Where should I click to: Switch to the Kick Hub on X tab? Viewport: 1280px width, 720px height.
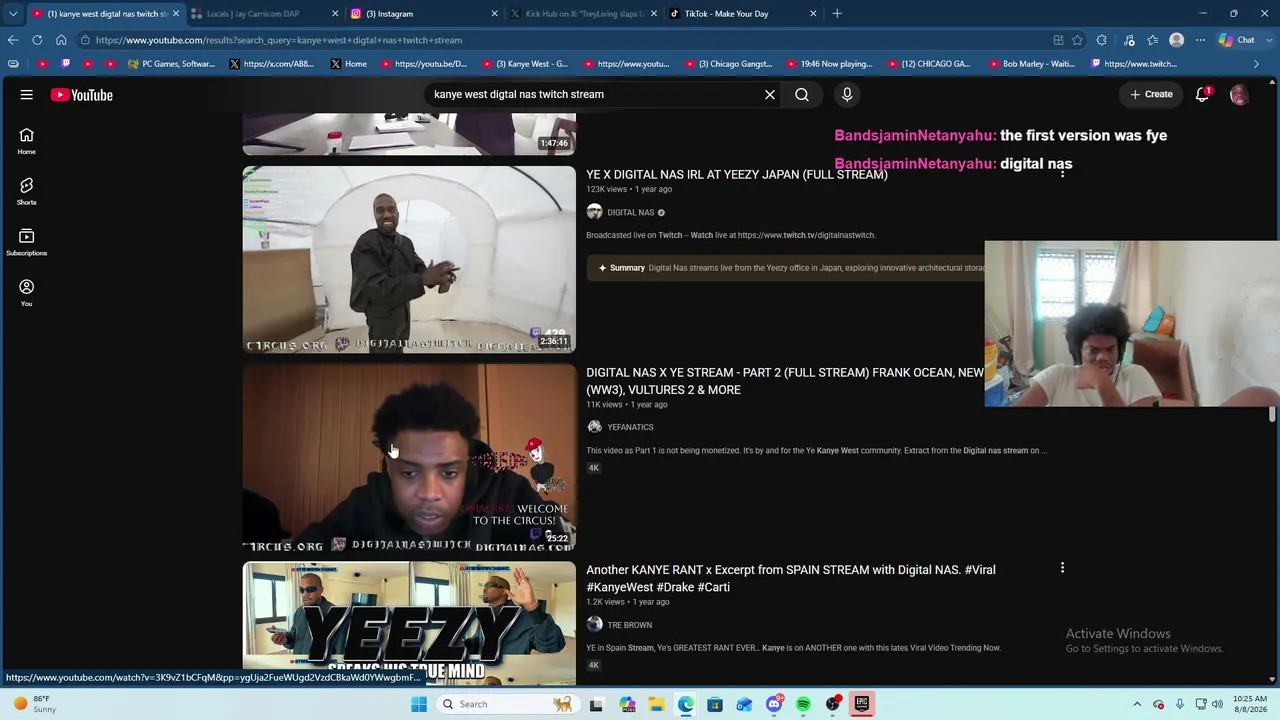(x=582, y=14)
